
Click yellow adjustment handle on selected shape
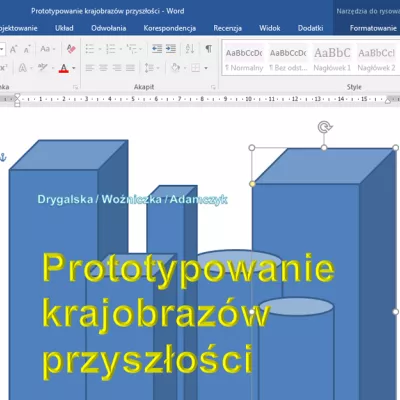point(252,184)
